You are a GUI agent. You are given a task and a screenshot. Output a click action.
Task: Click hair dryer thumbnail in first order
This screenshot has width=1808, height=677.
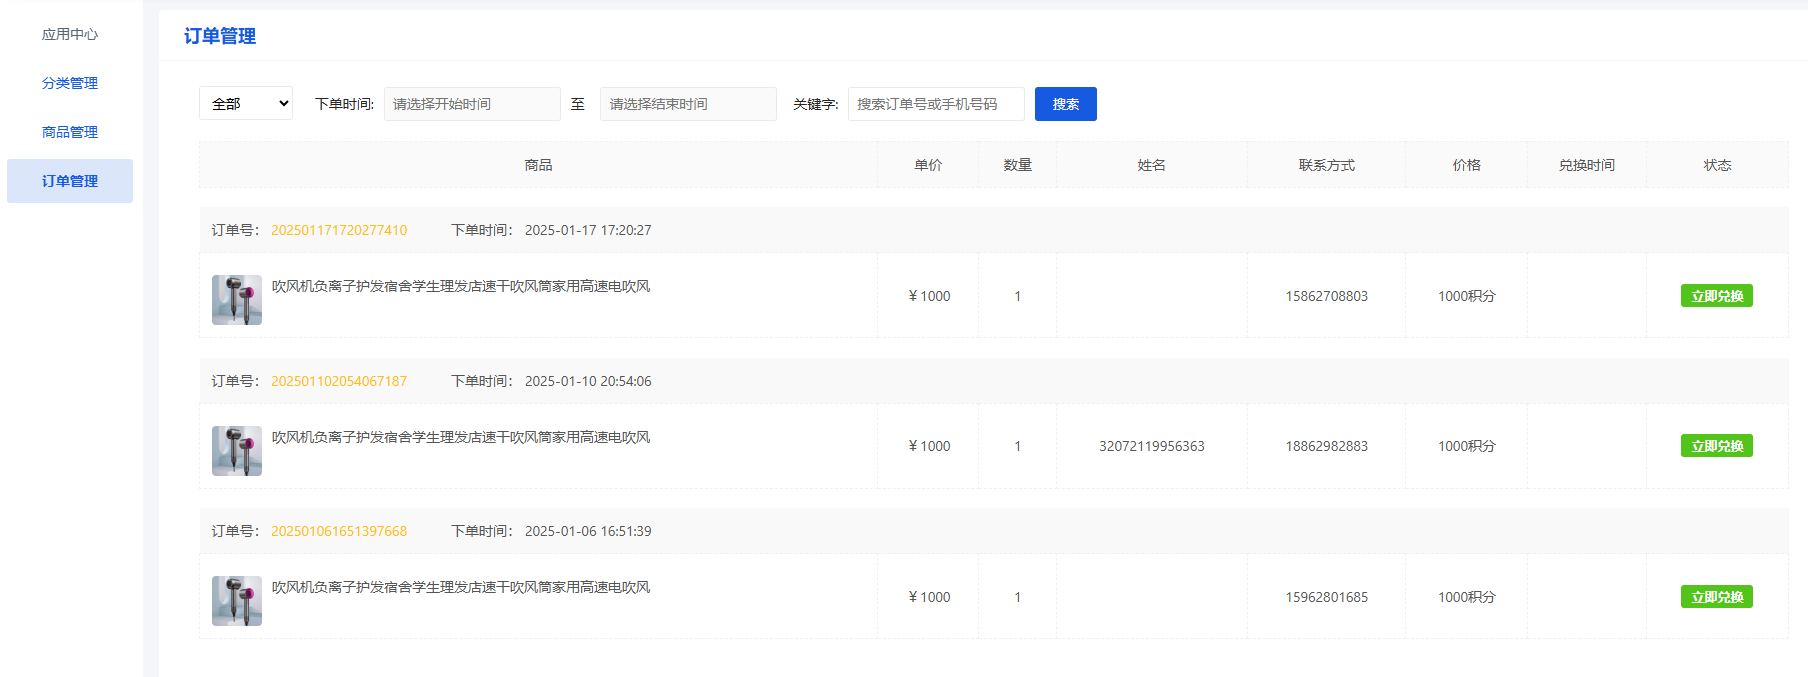coord(237,300)
